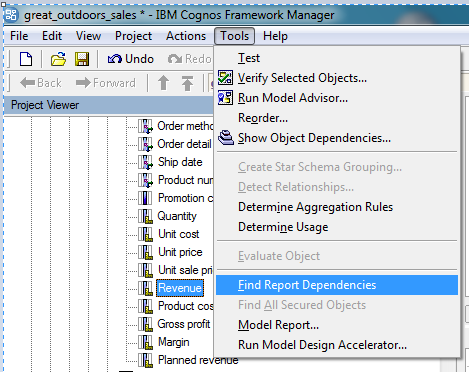Choose Find Report Dependencies
Screen dimensions: 469x372
[x=337, y=285]
